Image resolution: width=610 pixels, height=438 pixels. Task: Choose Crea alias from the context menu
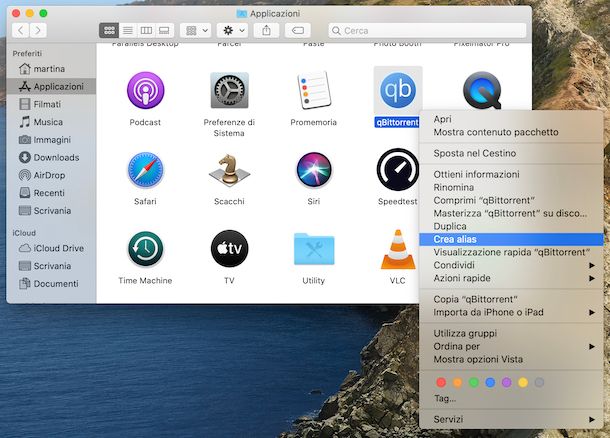click(x=511, y=239)
